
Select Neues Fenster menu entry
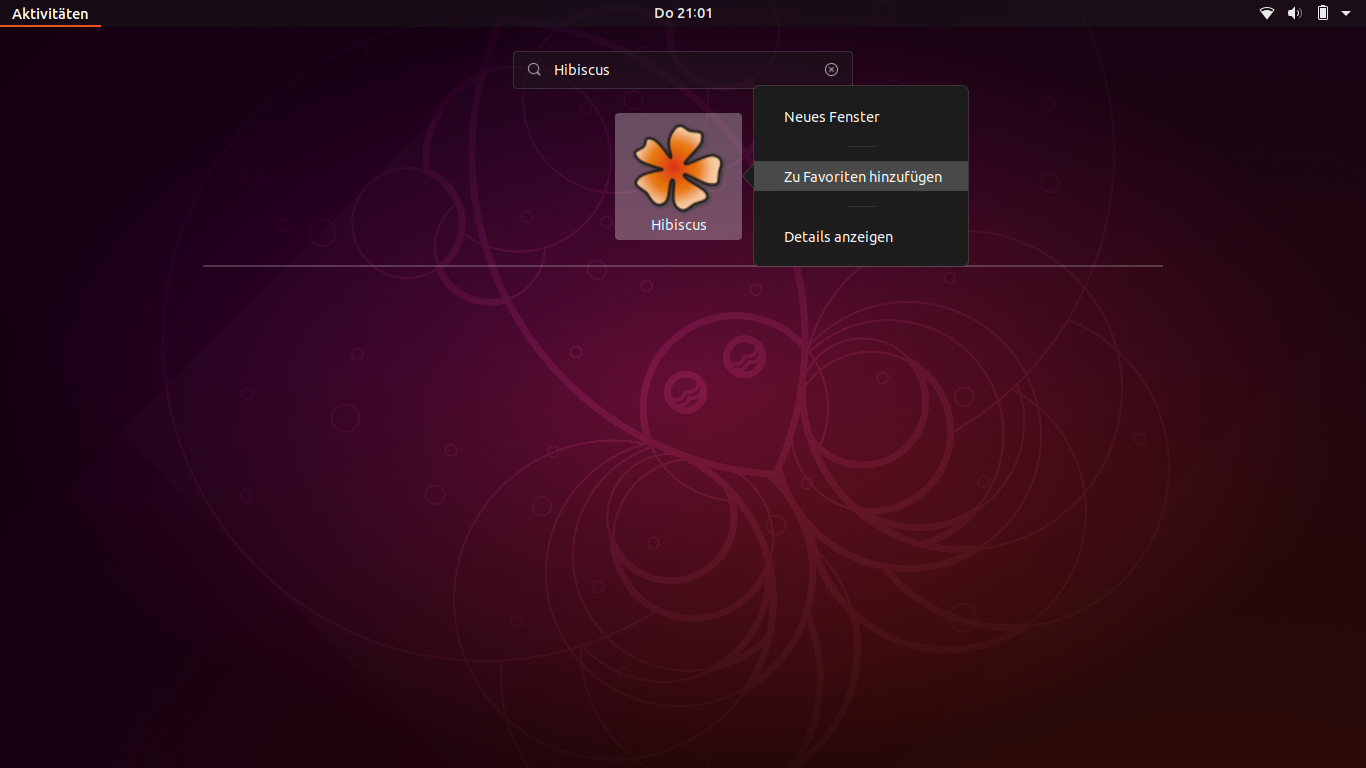click(x=861, y=117)
